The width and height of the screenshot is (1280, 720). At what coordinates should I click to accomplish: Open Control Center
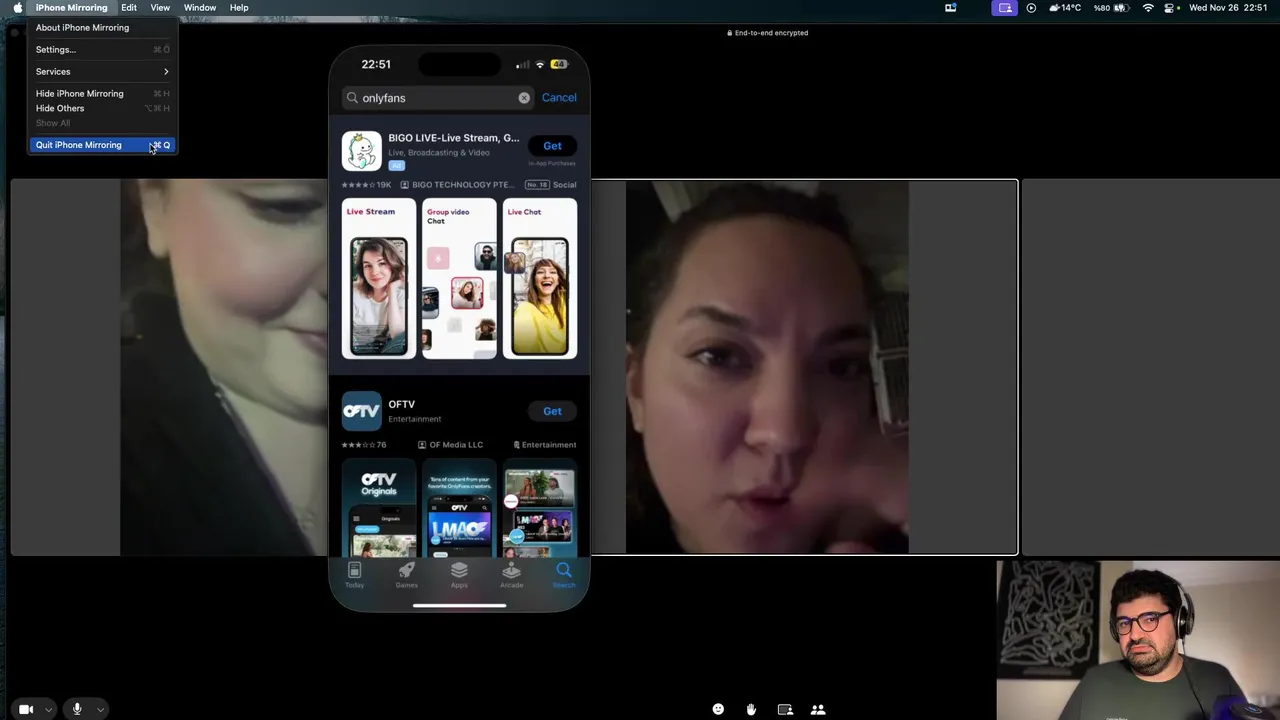(1169, 7)
